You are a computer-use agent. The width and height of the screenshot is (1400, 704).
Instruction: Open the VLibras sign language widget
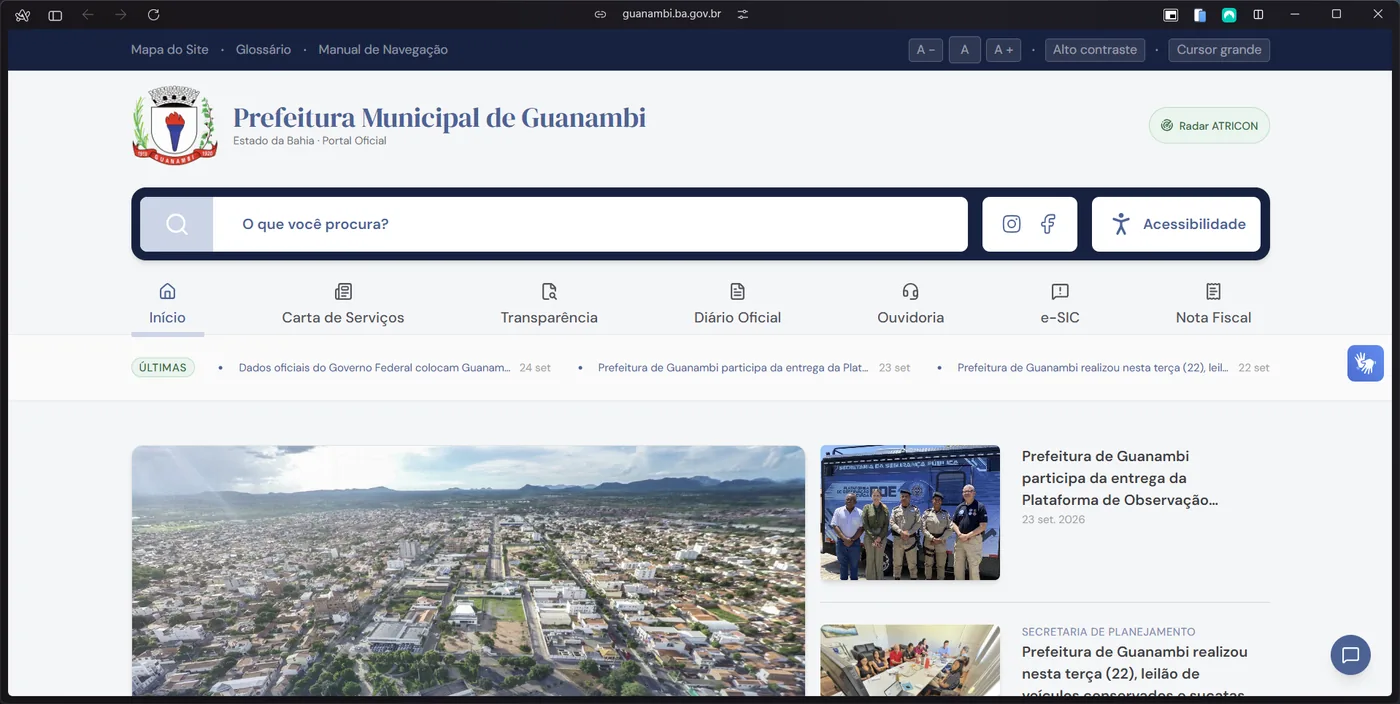point(1365,362)
